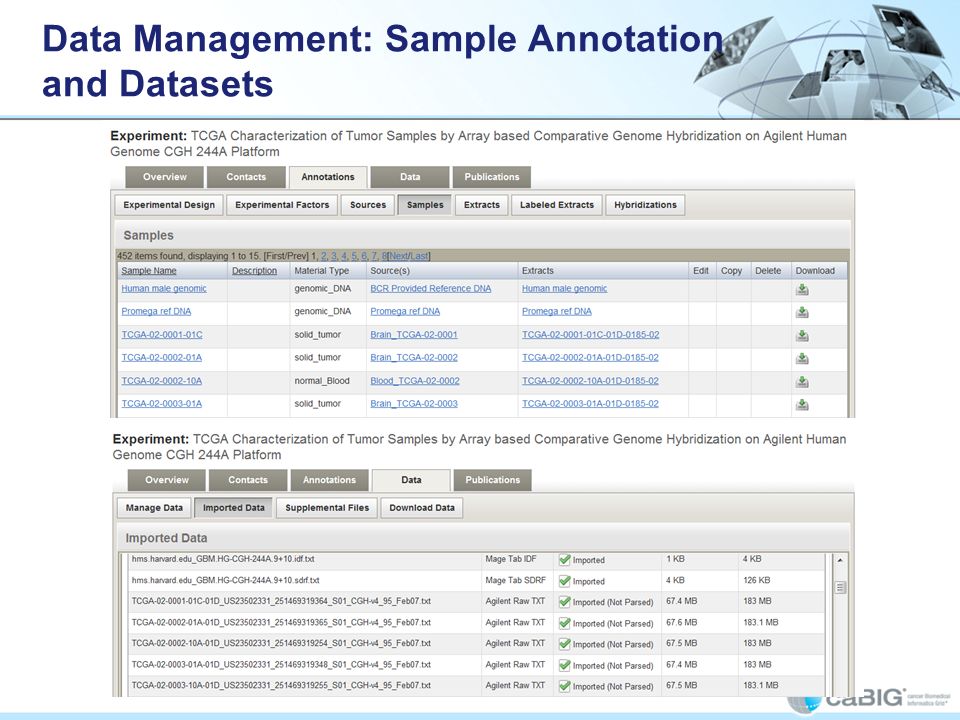Open source Brain_TCGA-02-0001
Screen dimensions: 960x720
(x=414, y=335)
